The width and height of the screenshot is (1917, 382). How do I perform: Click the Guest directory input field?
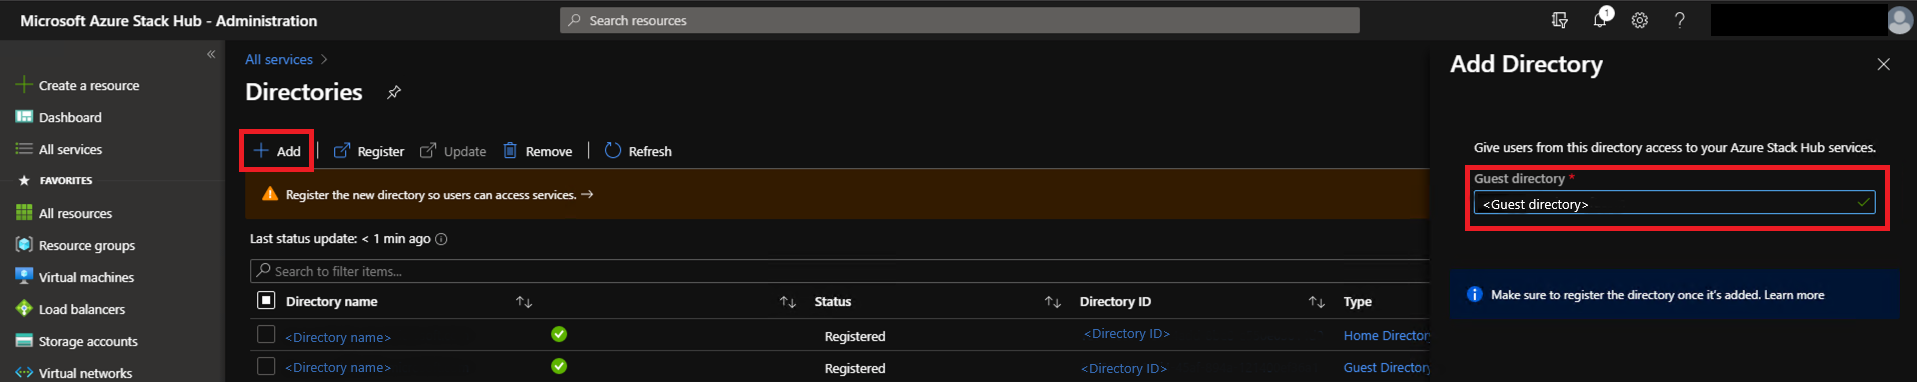point(1674,204)
